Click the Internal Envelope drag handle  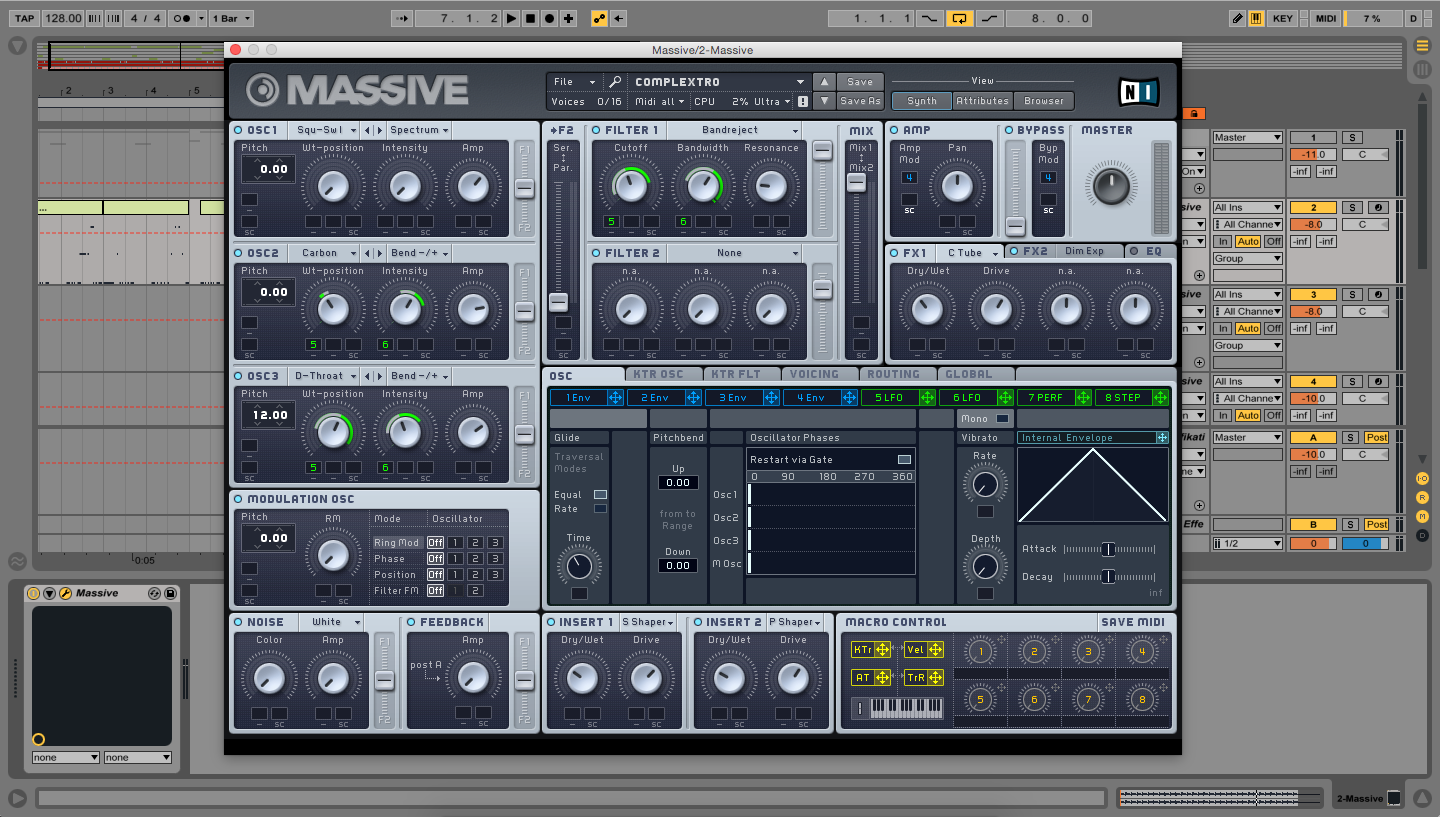tap(1162, 438)
